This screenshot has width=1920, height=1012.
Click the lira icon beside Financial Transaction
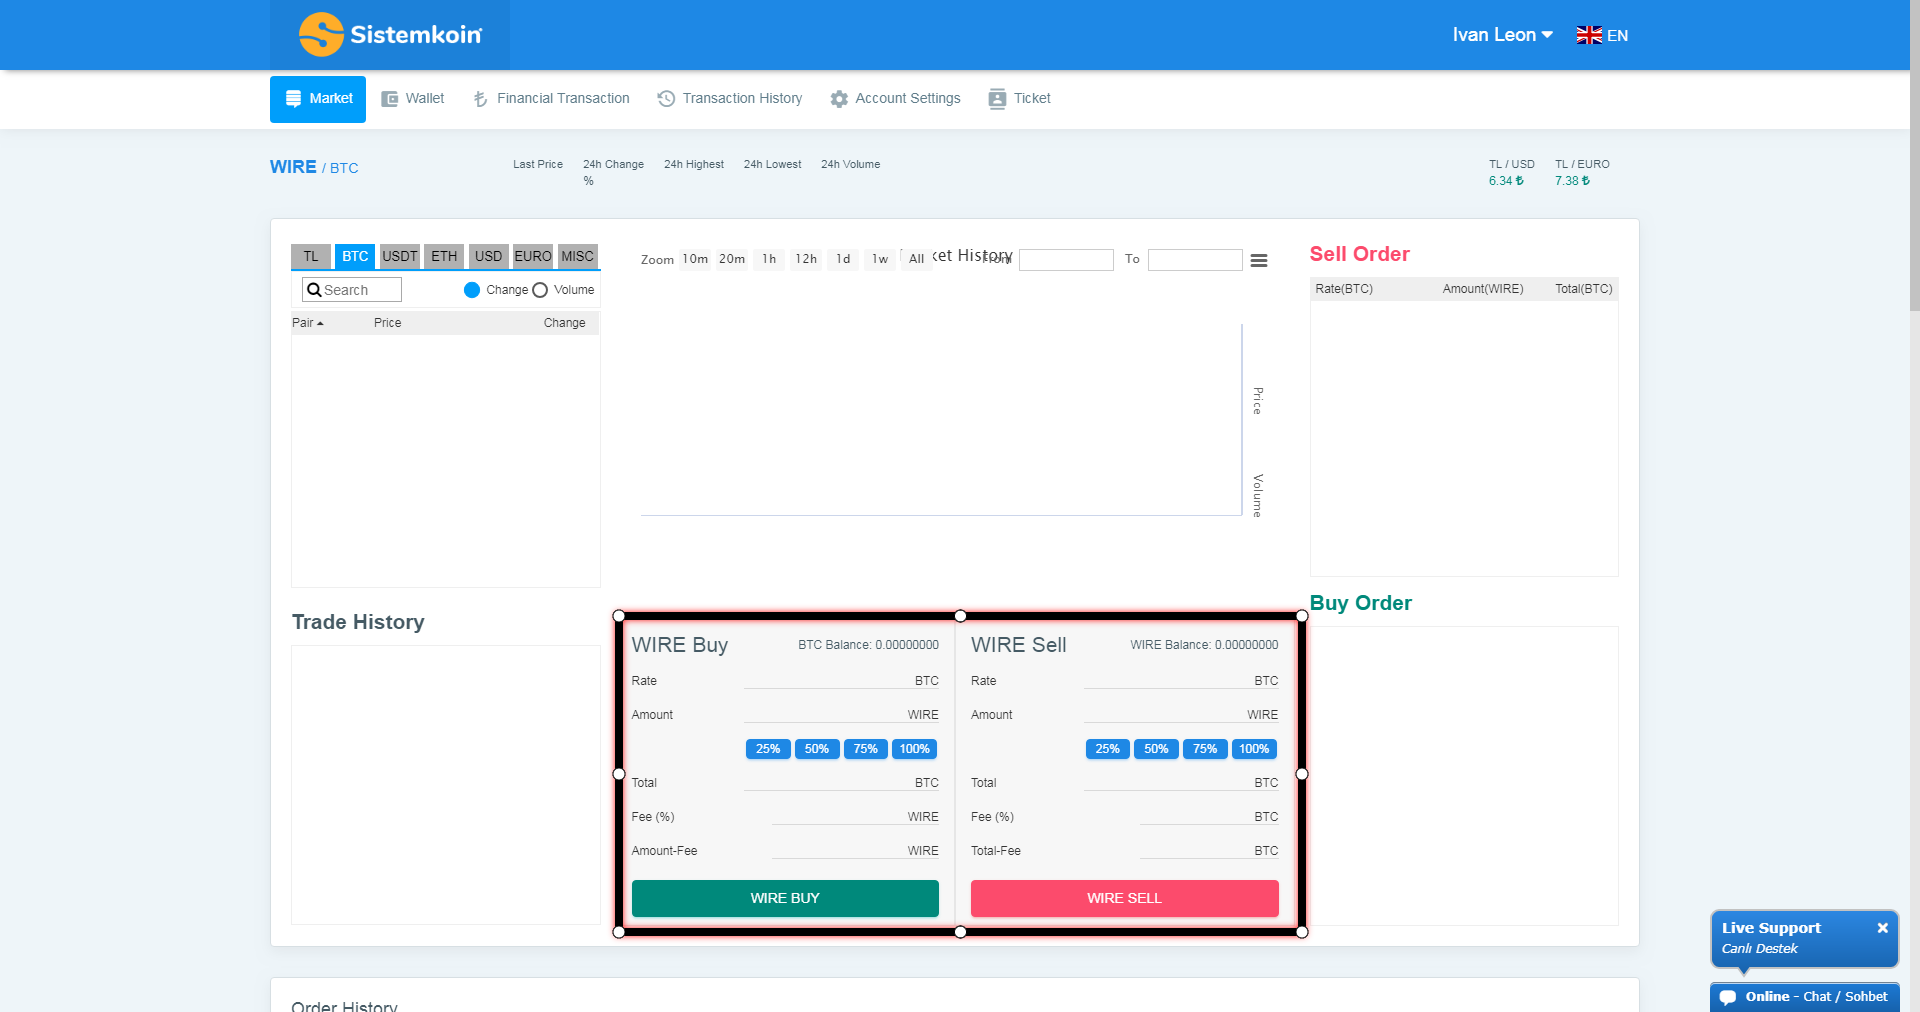coord(480,99)
